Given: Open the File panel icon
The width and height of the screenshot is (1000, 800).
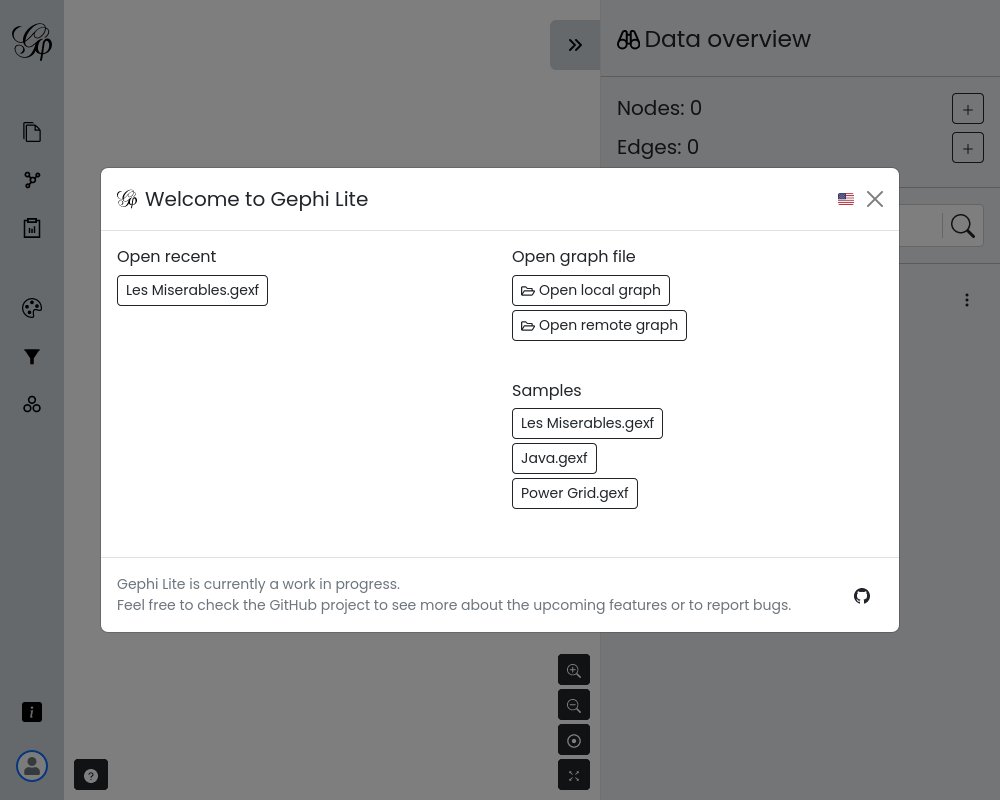Looking at the screenshot, I should pyautogui.click(x=32, y=132).
